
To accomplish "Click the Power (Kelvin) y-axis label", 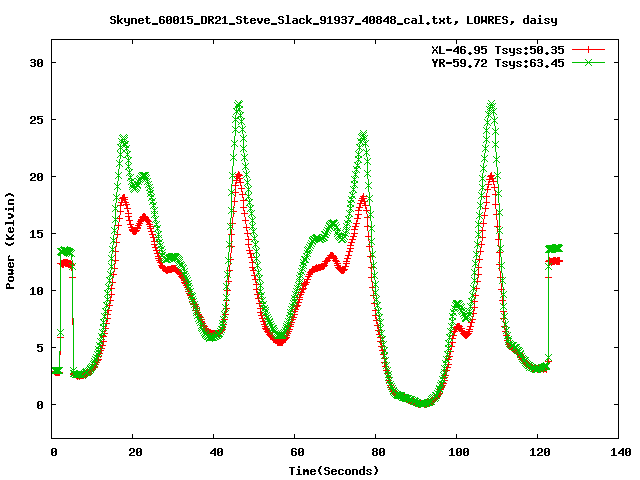I will 10,241.
